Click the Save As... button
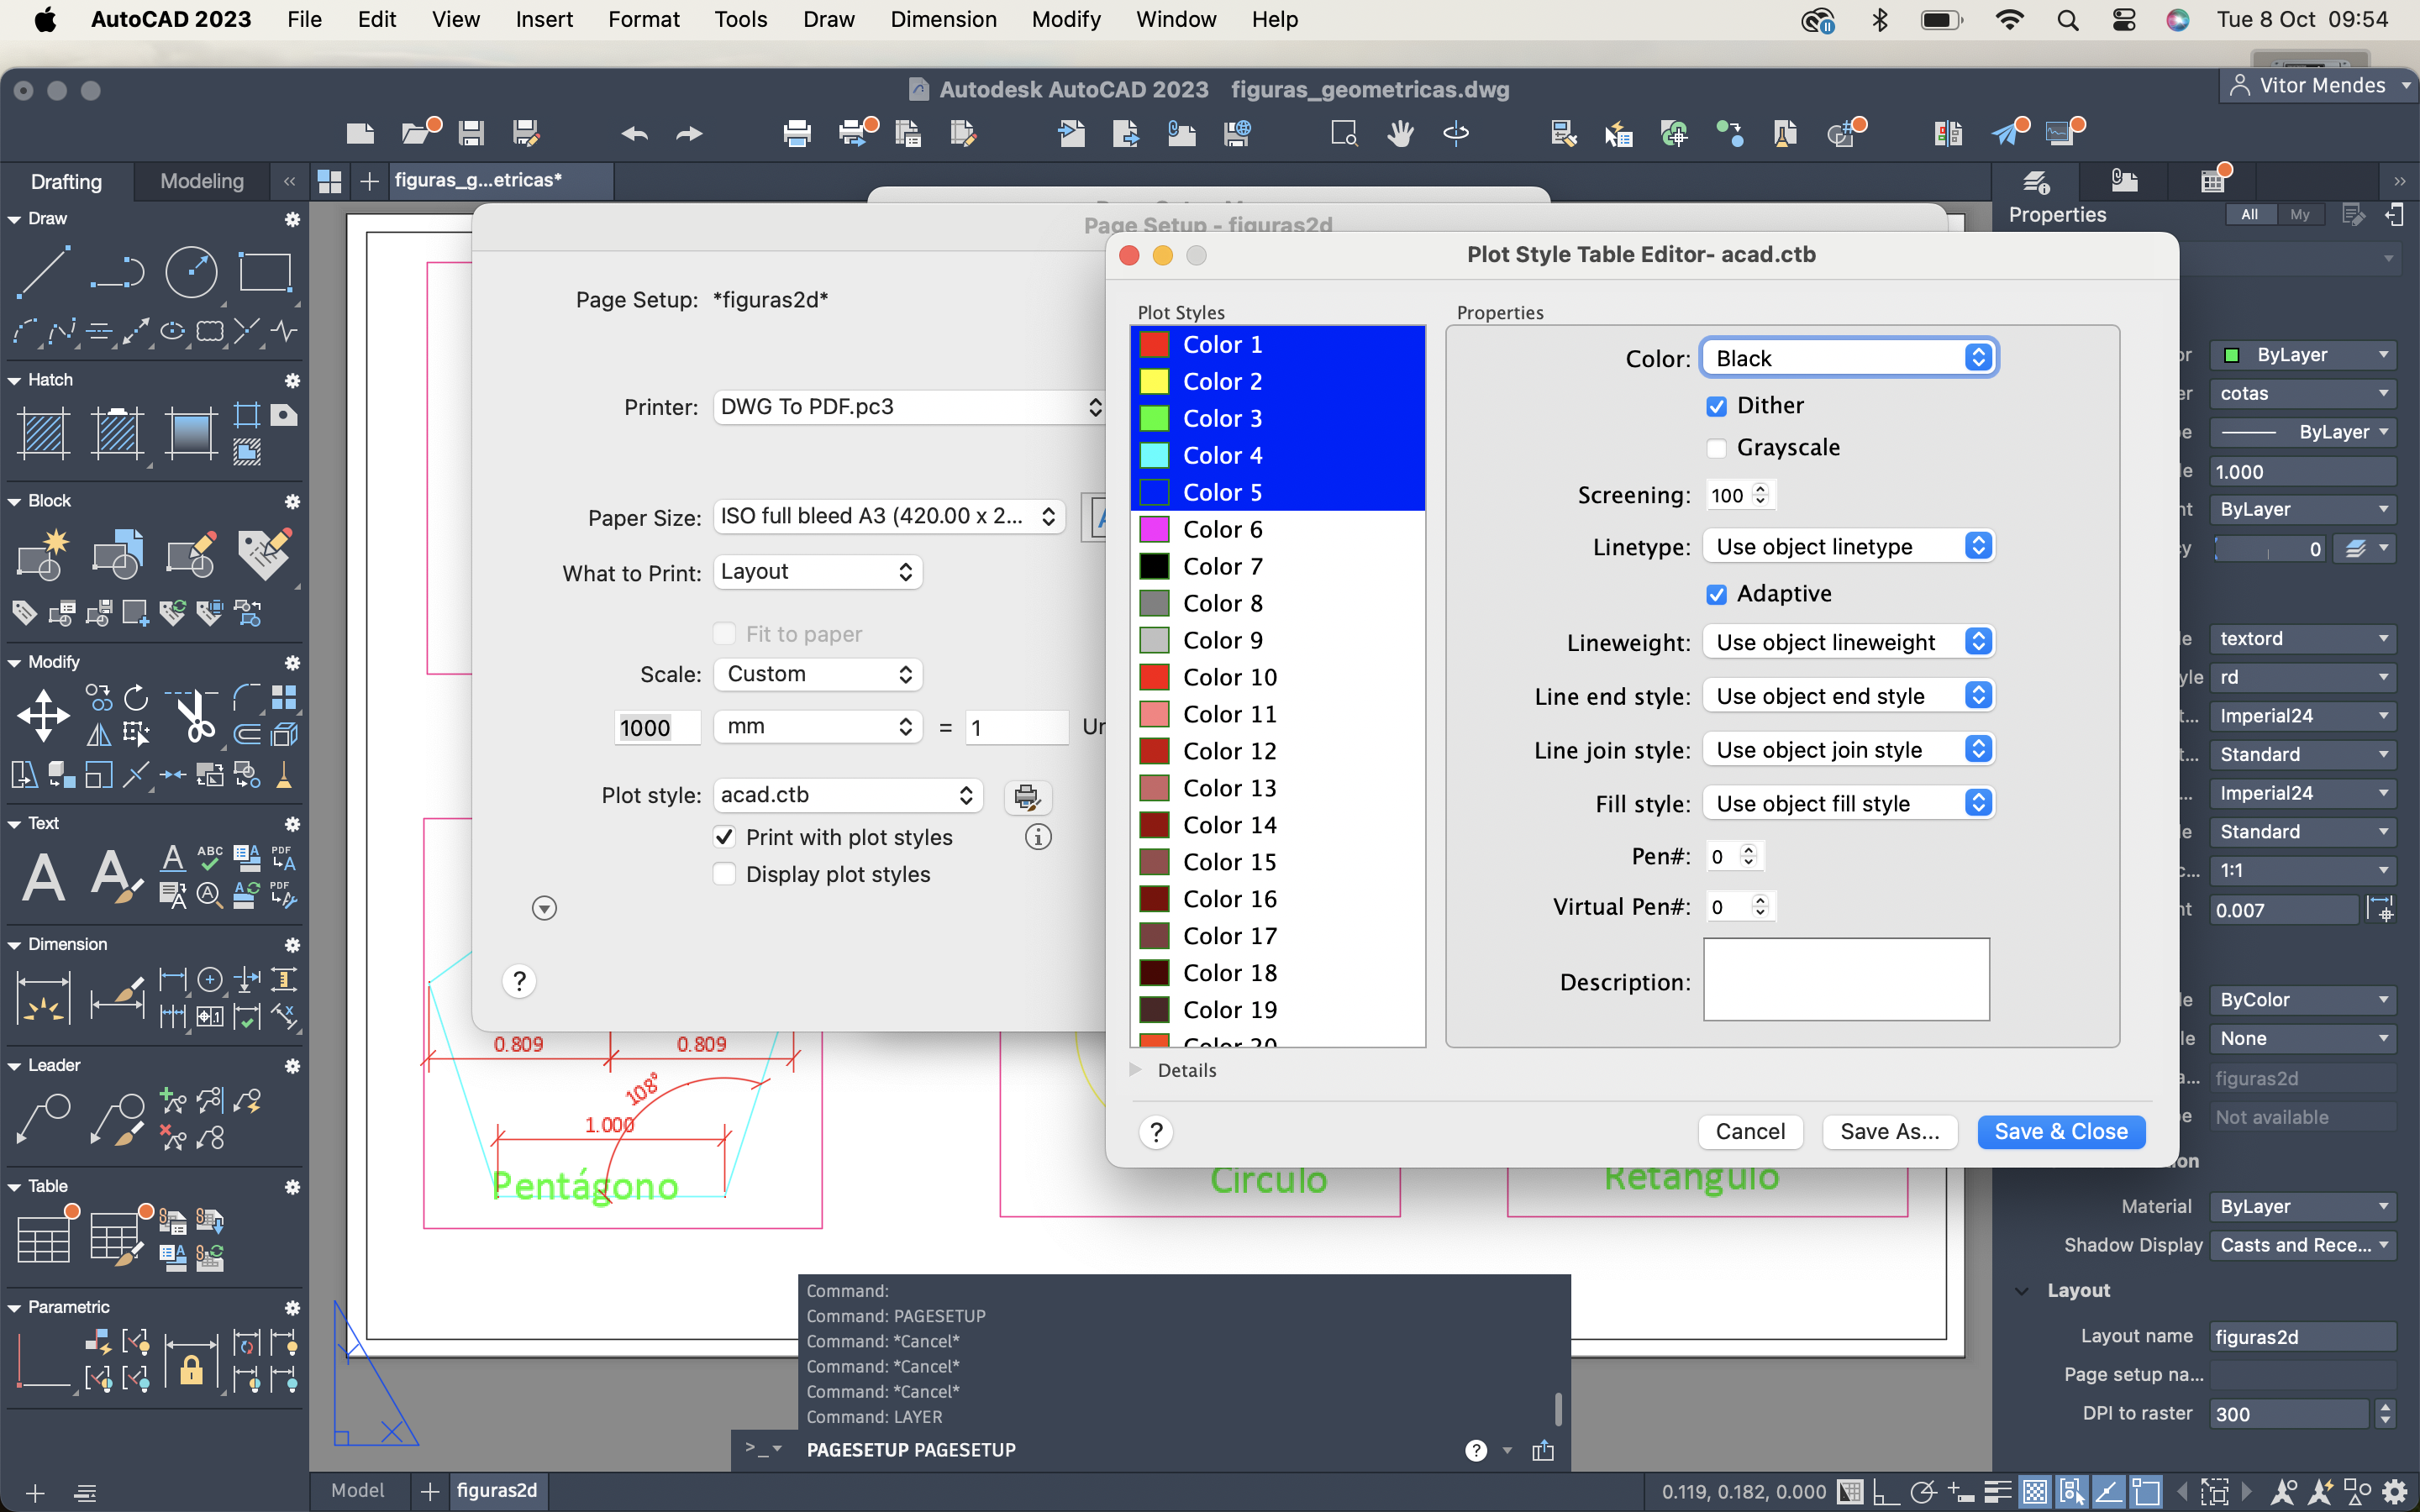This screenshot has width=2420, height=1512. 1889,1131
